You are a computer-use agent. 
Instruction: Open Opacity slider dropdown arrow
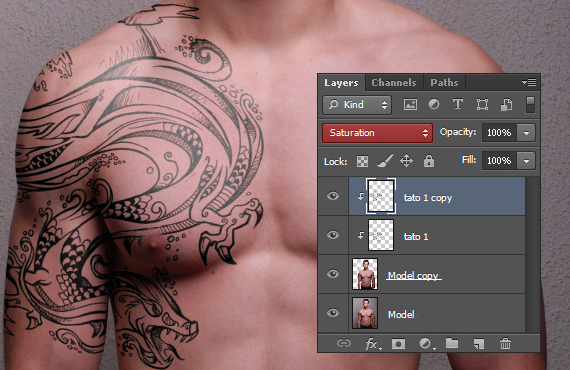click(526, 133)
